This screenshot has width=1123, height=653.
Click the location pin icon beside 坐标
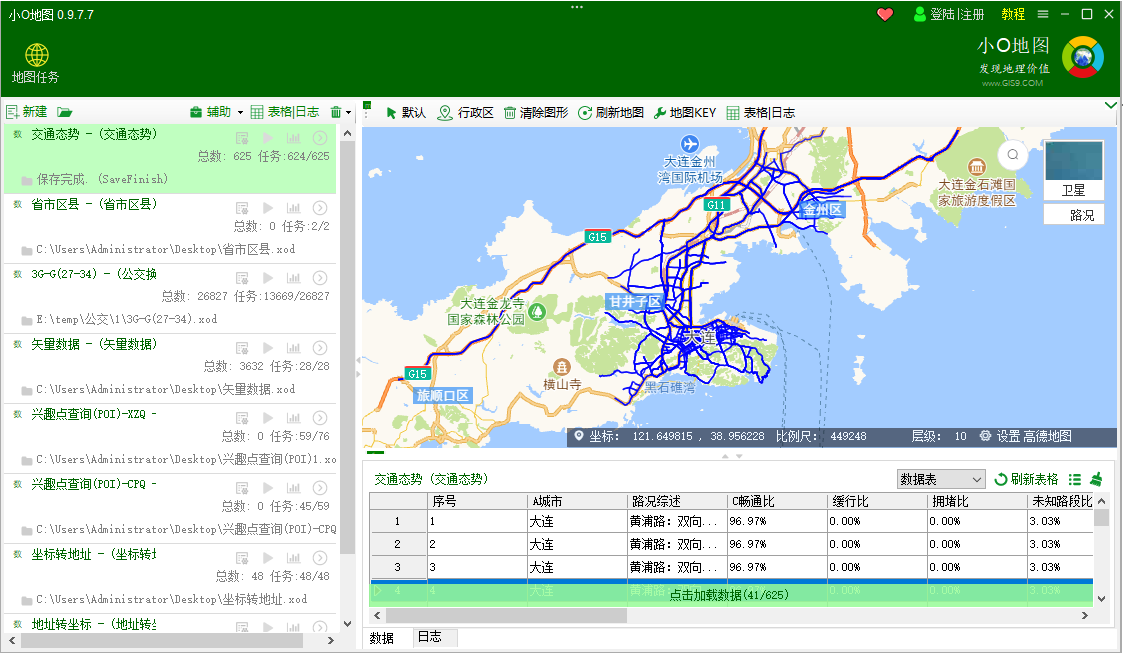point(579,435)
